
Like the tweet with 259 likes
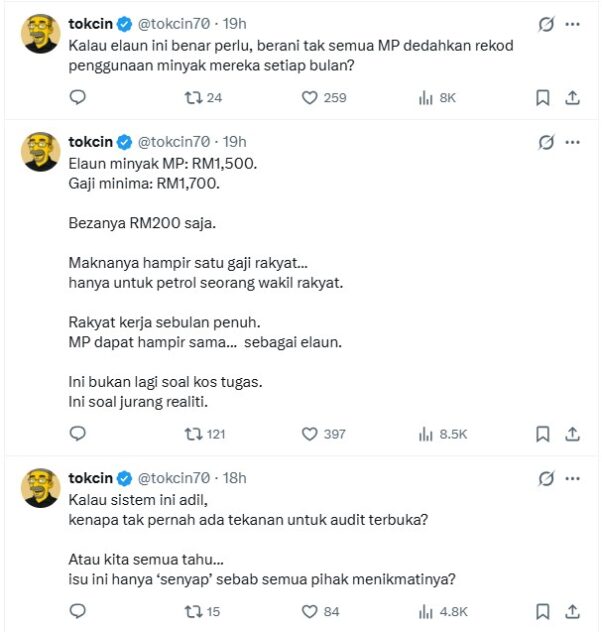tap(310, 97)
